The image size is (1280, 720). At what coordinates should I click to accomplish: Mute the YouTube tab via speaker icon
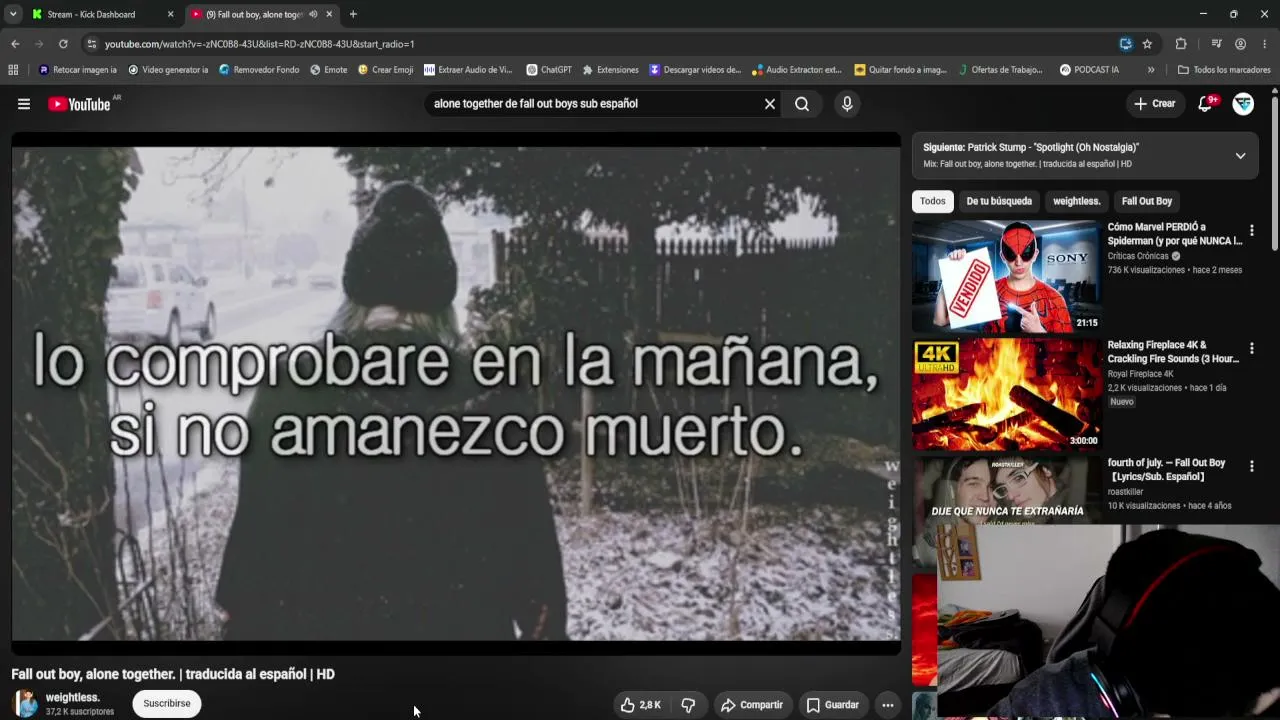(313, 15)
